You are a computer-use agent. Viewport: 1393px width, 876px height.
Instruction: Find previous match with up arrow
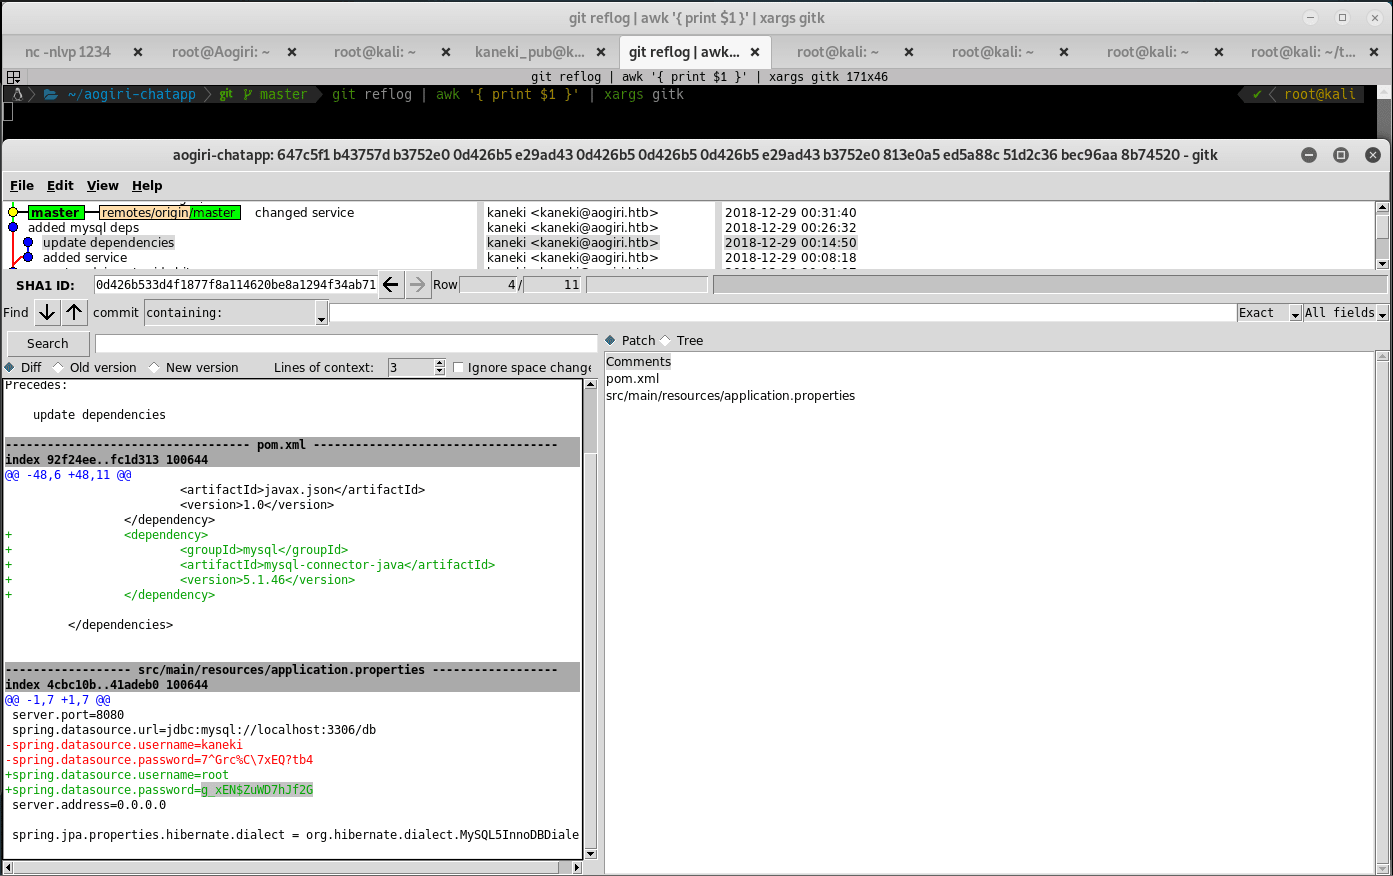click(x=75, y=312)
